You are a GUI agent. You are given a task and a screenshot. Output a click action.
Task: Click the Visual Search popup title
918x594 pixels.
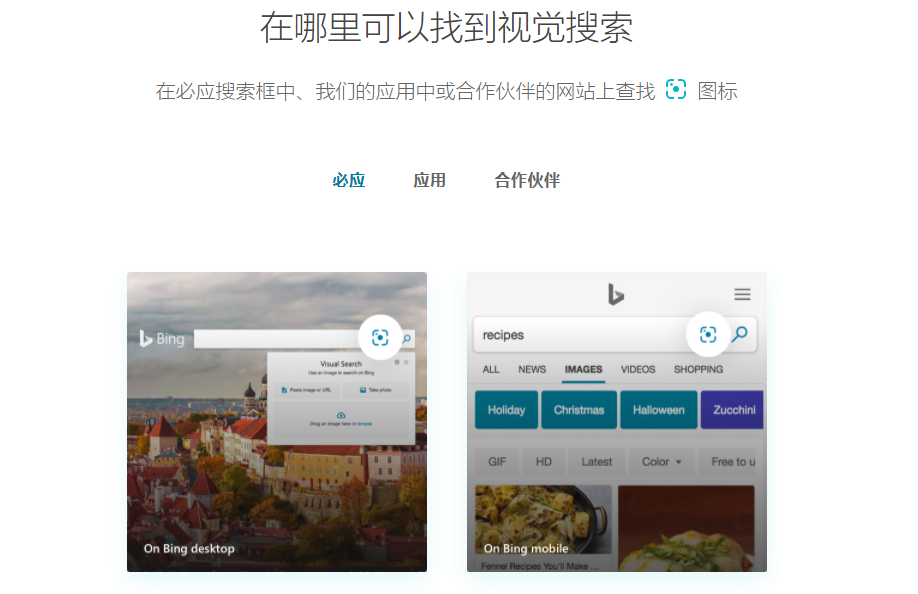(x=341, y=363)
